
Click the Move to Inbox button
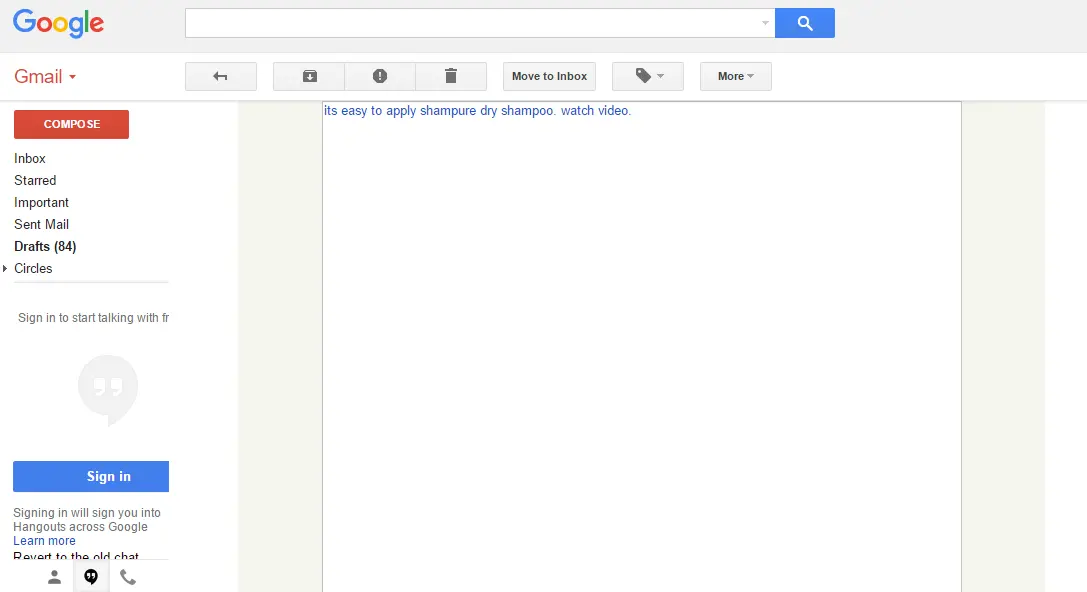[x=549, y=76]
